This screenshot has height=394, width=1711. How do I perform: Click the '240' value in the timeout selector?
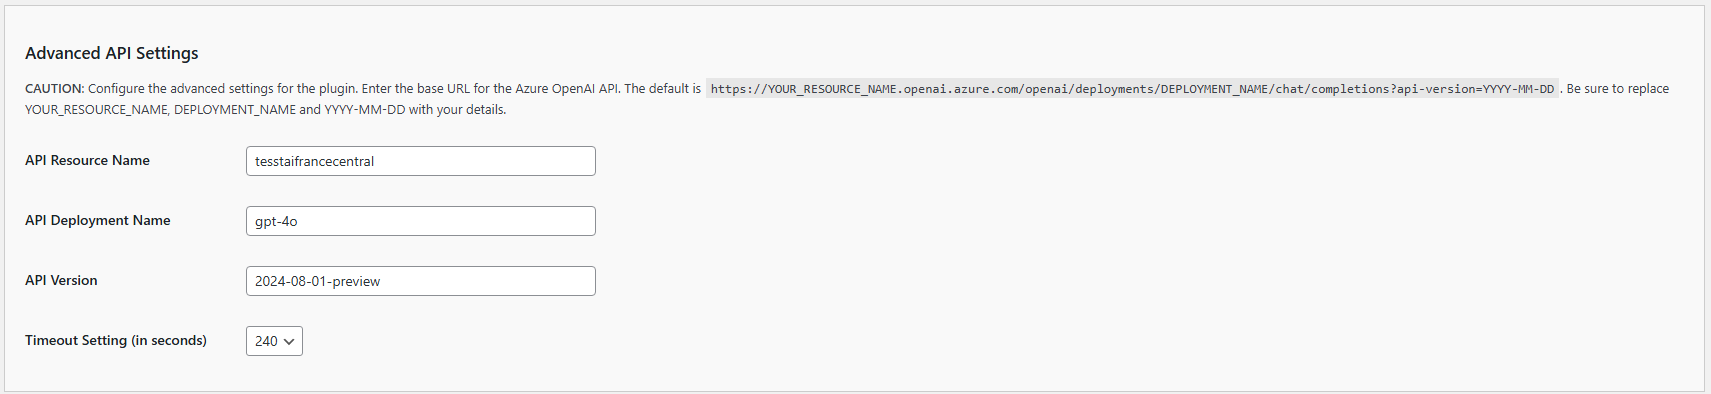coord(266,341)
